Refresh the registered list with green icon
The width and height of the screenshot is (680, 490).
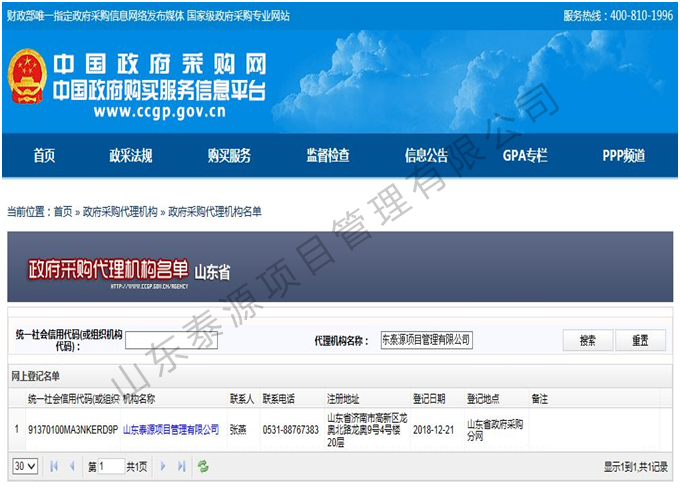tap(203, 466)
